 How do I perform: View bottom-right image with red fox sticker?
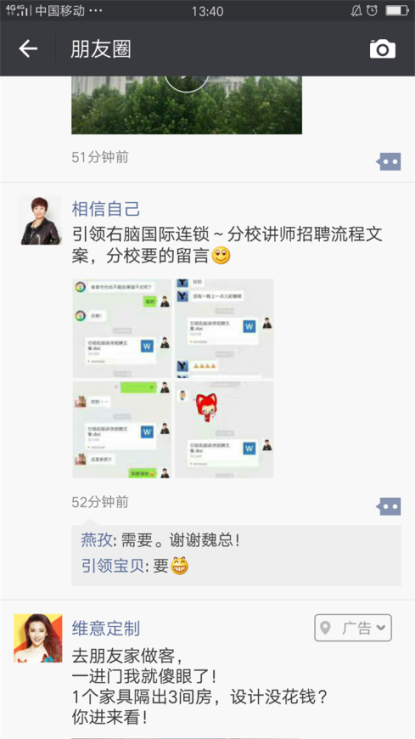224,430
